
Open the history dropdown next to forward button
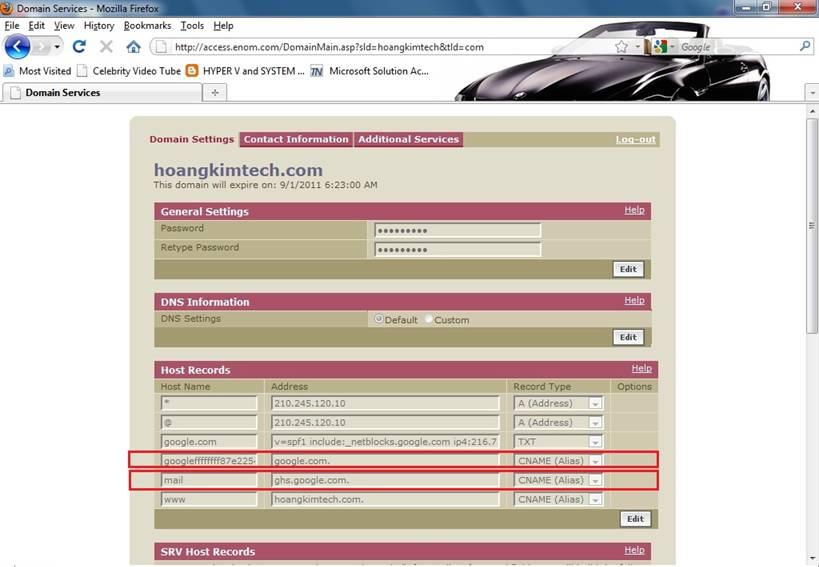[x=57, y=47]
